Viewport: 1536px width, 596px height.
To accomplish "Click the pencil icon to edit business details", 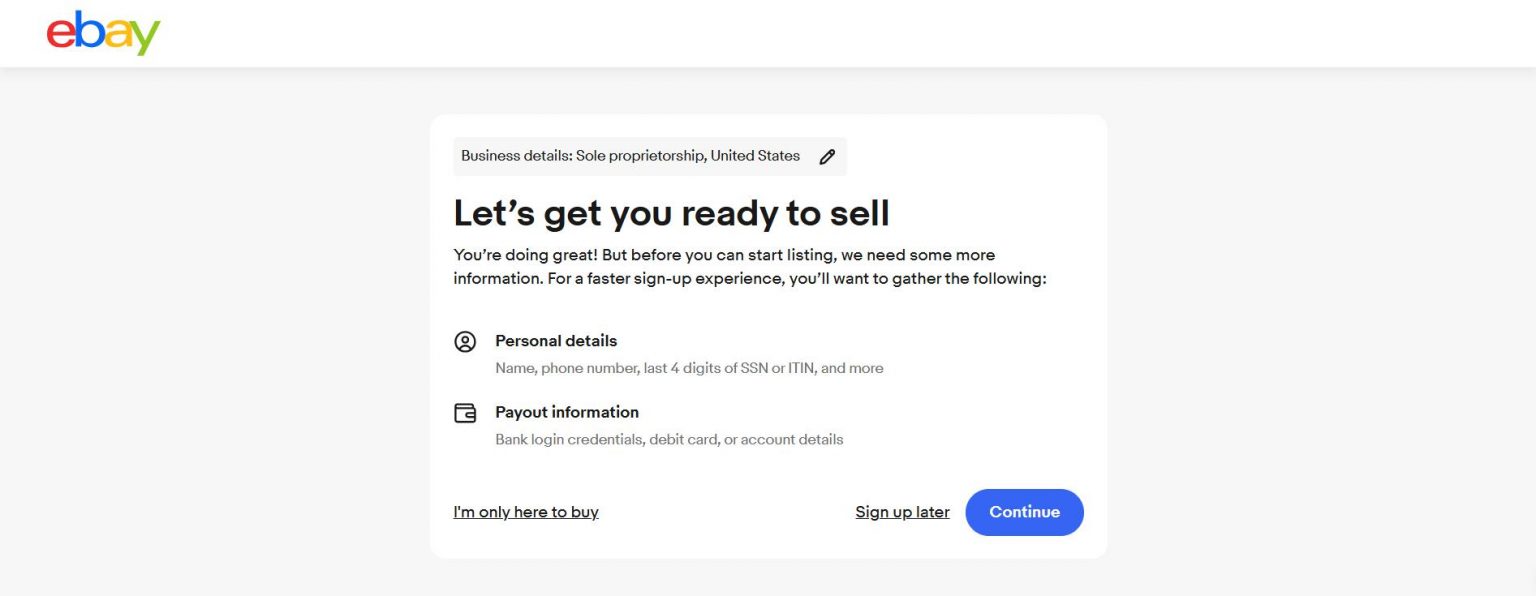I will coord(827,156).
